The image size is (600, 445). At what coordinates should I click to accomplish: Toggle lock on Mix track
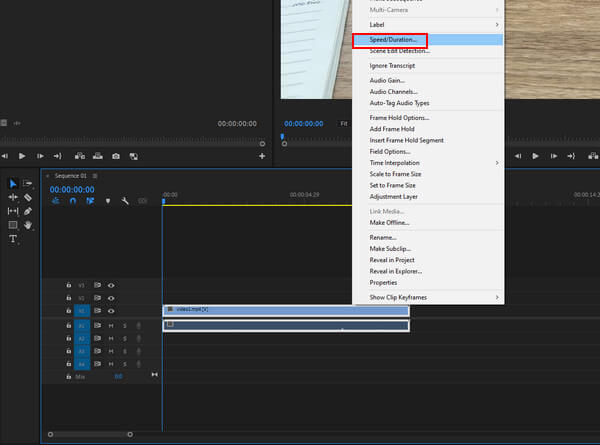click(x=68, y=377)
